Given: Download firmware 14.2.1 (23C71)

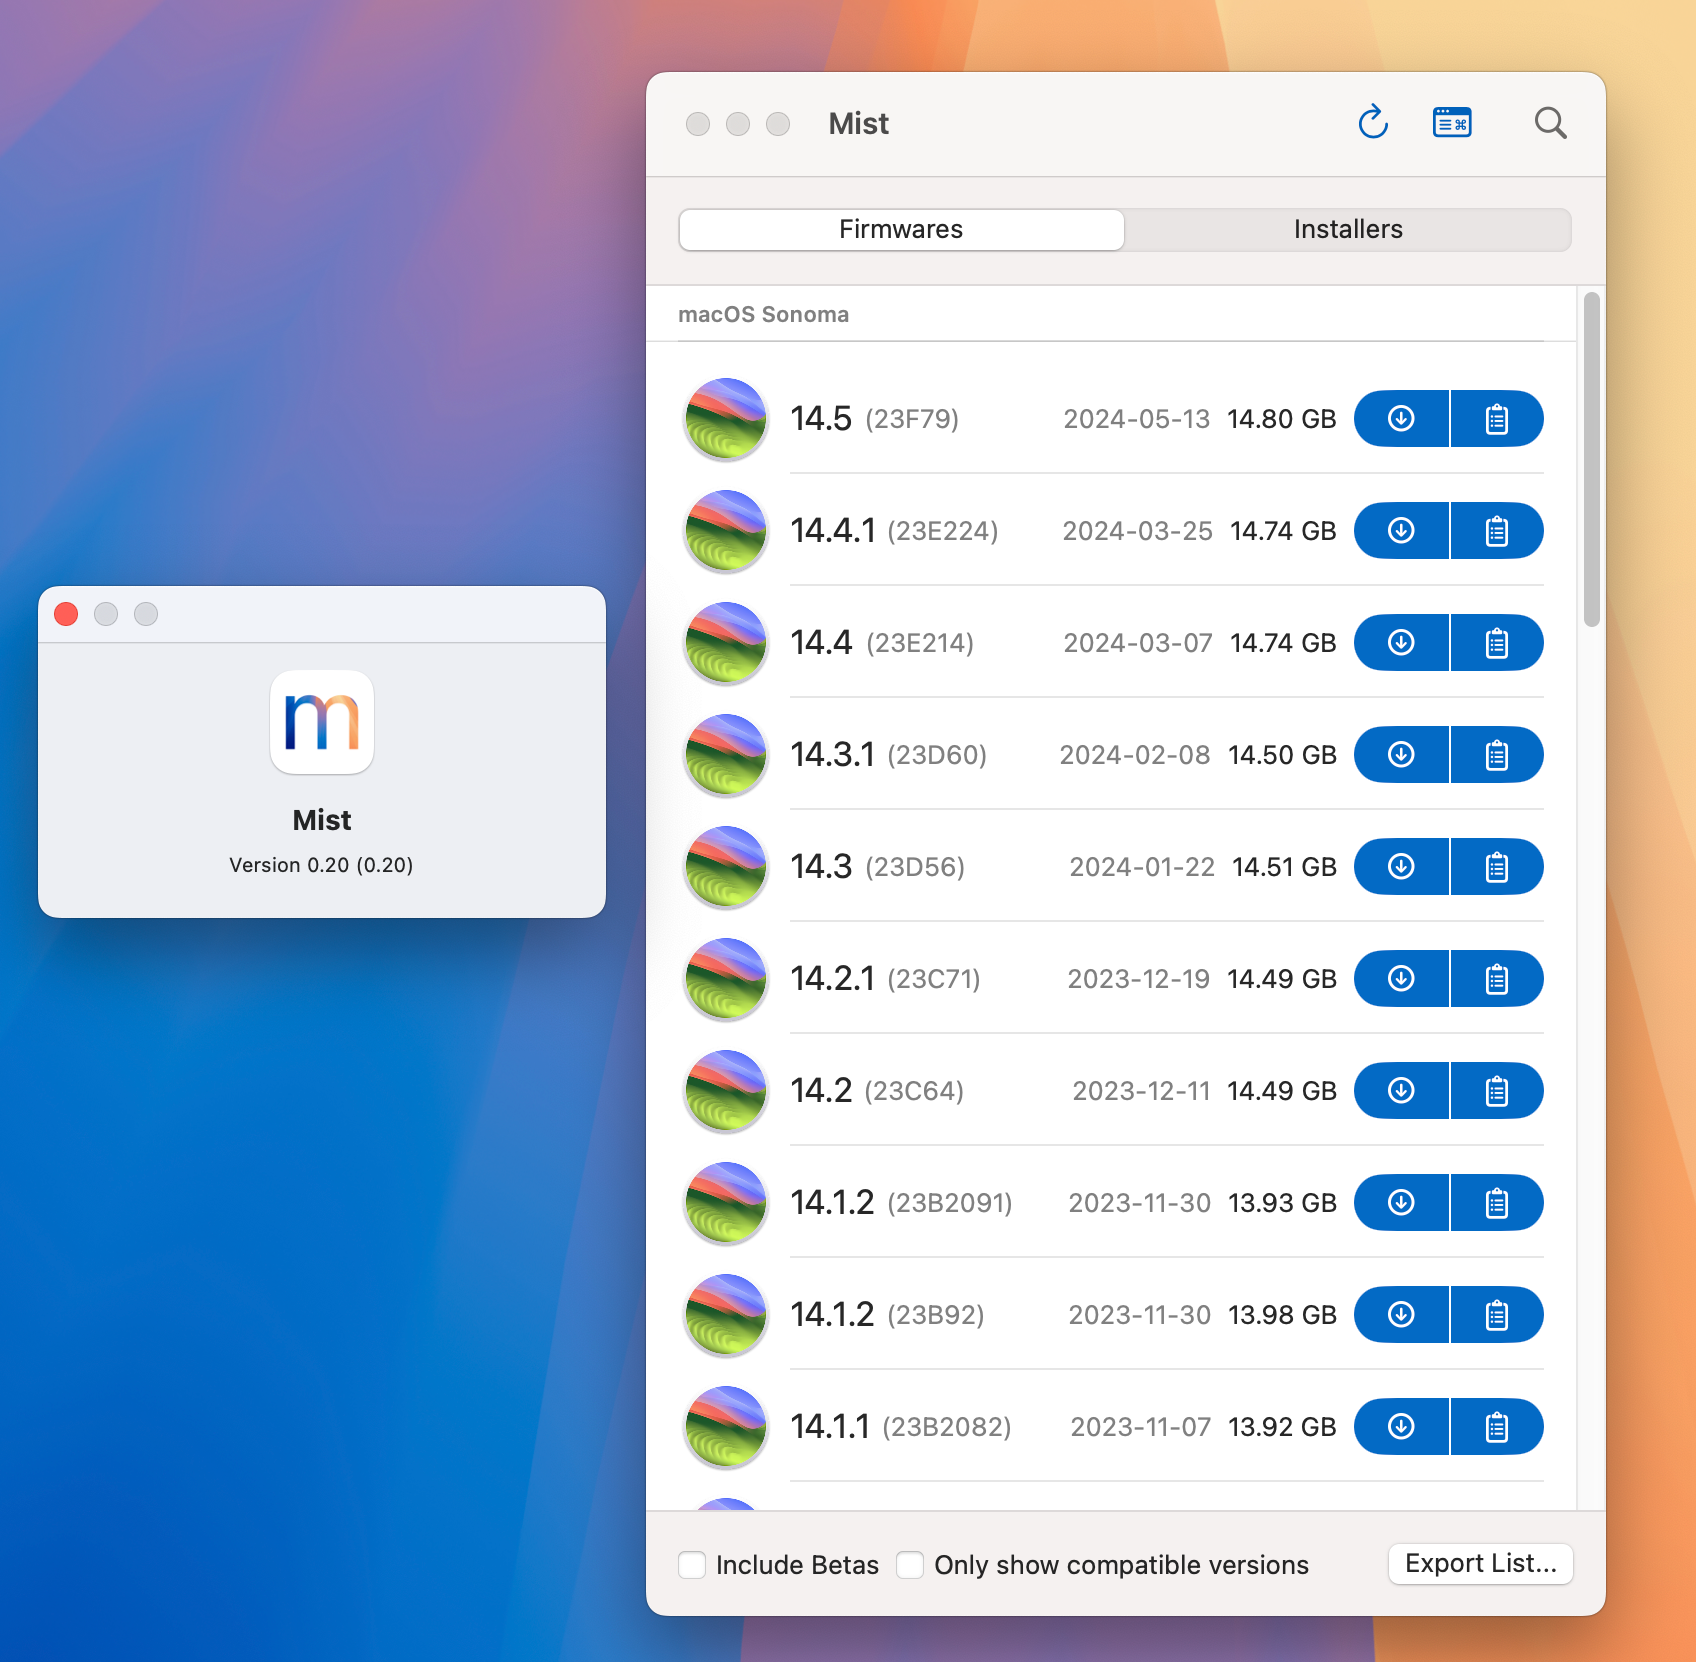Looking at the screenshot, I should click(1401, 978).
